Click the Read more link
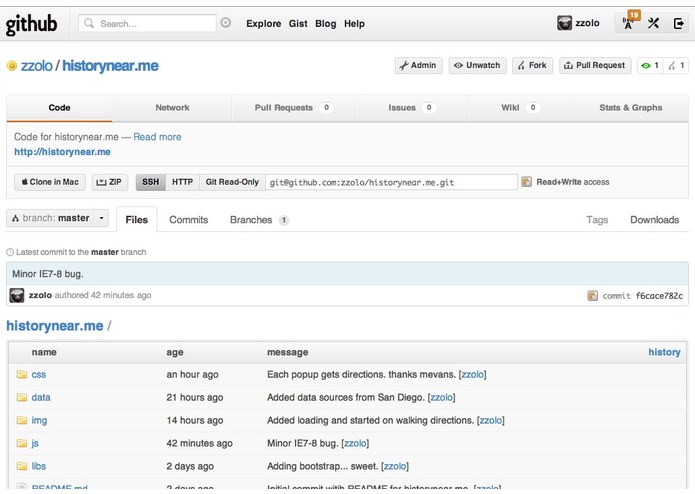Screen dimensions: 695x494 click(157, 137)
